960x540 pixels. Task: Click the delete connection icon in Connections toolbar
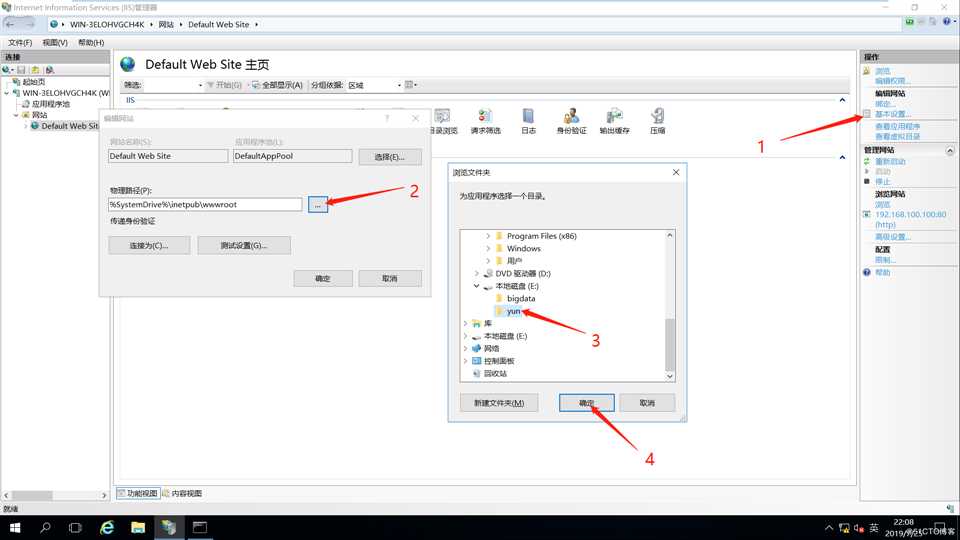pyautogui.click(x=50, y=70)
